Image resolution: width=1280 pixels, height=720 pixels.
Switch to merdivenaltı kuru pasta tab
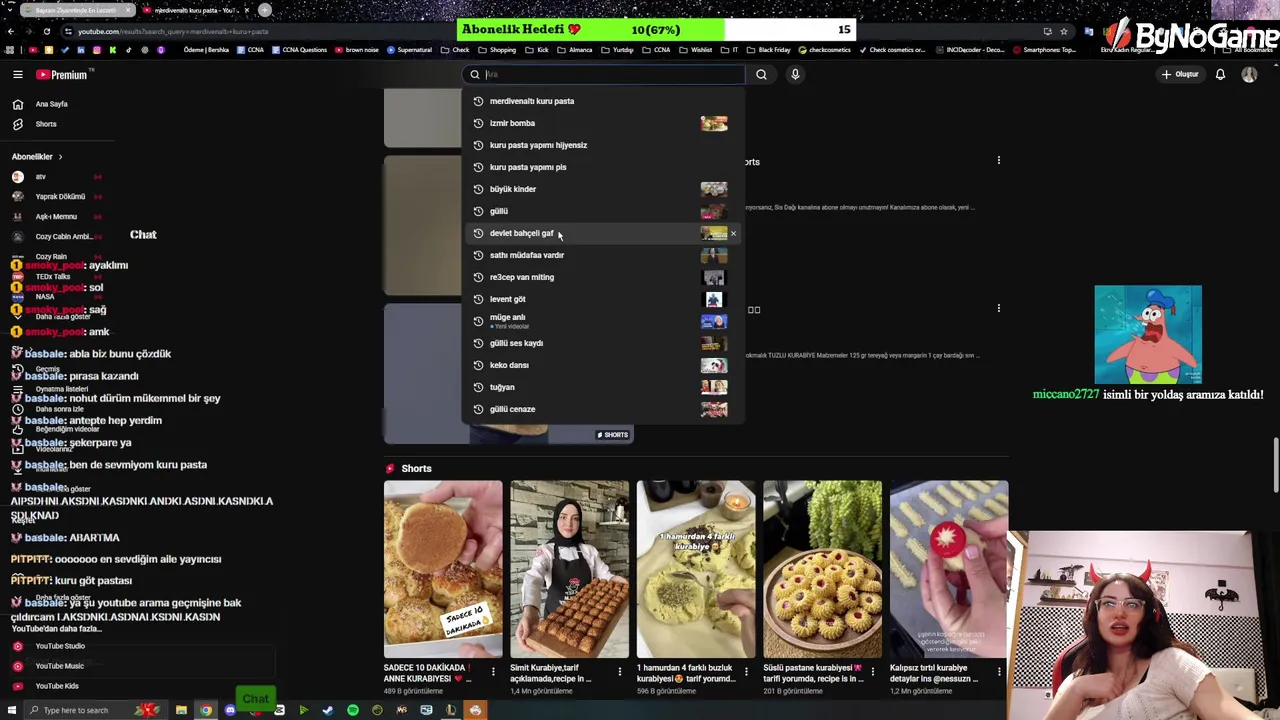click(196, 10)
